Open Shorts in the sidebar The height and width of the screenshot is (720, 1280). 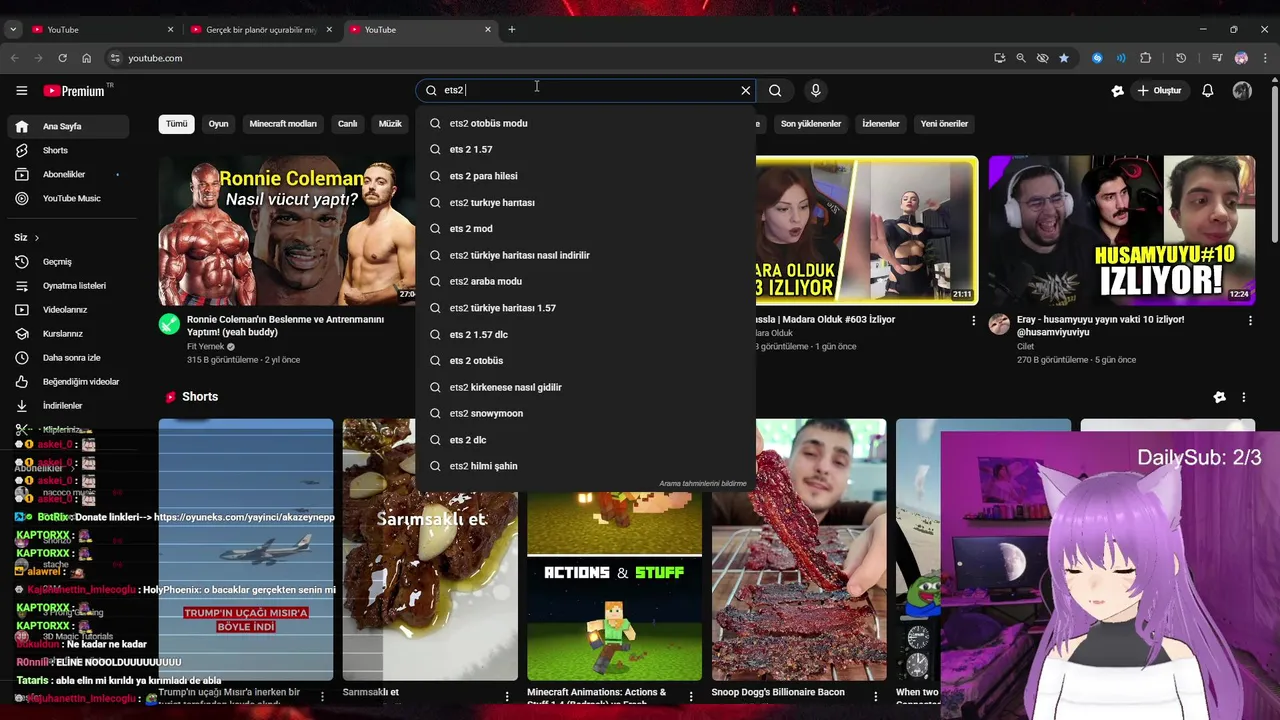(66, 150)
